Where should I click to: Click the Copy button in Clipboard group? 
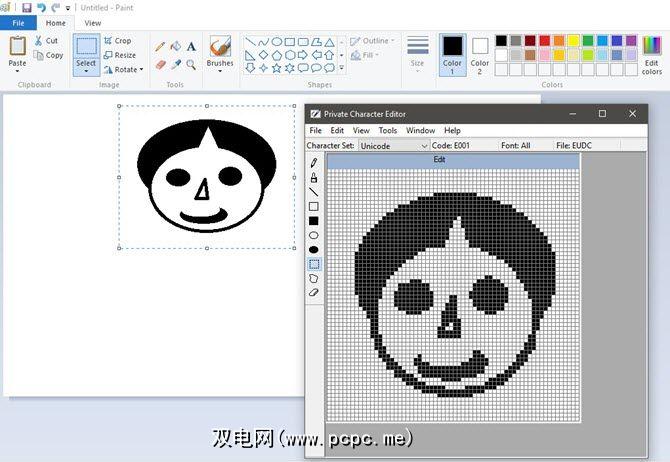click(48, 55)
